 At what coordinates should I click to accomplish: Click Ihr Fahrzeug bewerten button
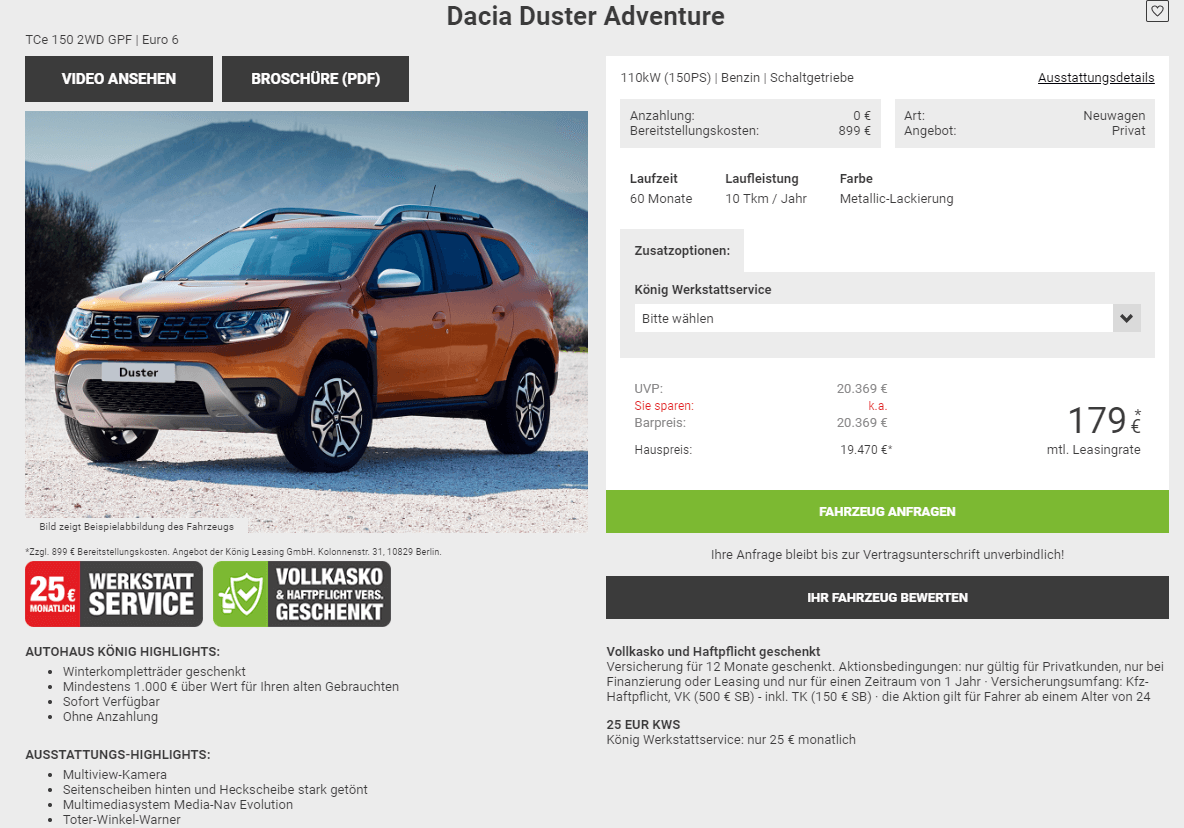pos(887,598)
